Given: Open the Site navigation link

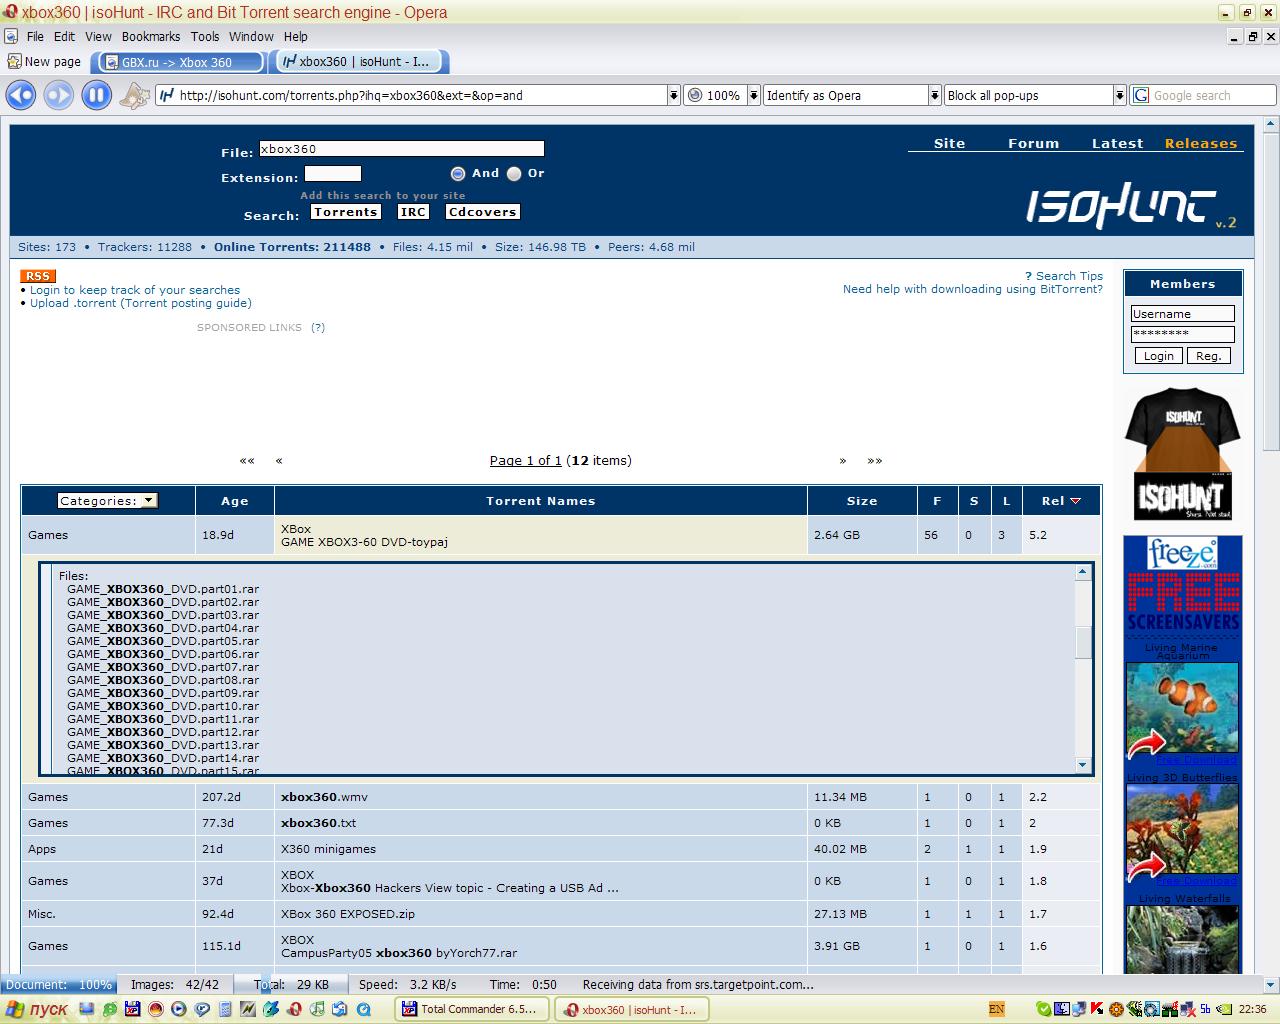Looking at the screenshot, I should (949, 144).
